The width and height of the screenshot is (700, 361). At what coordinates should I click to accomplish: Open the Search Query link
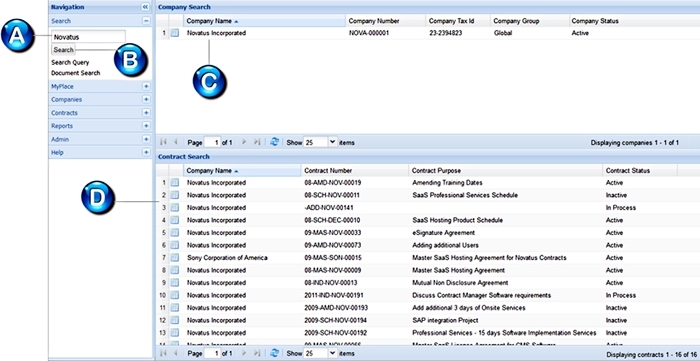coord(70,62)
